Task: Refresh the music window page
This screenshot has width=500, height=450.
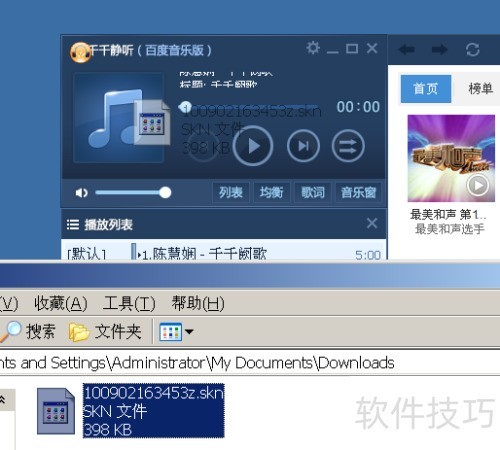Action: pos(473,50)
